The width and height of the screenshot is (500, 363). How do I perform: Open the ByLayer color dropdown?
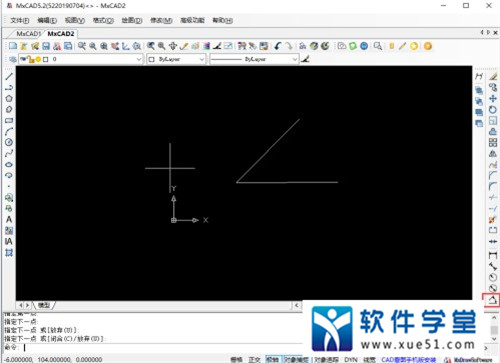pyautogui.click(x=176, y=59)
